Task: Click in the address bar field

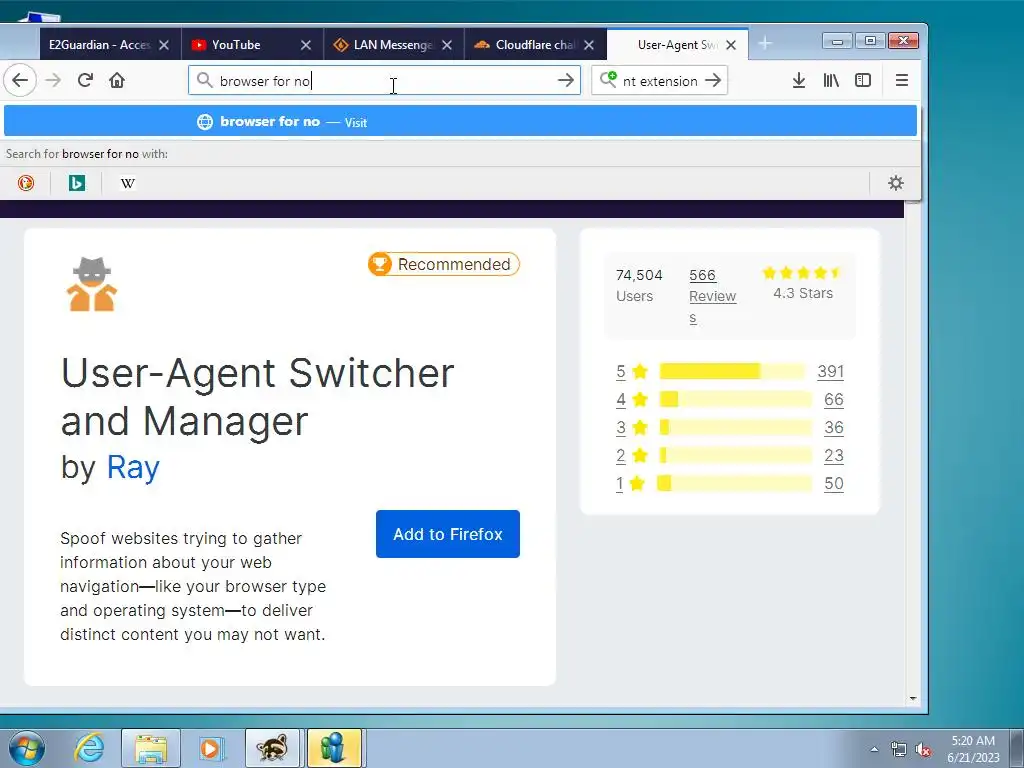Action: click(384, 80)
